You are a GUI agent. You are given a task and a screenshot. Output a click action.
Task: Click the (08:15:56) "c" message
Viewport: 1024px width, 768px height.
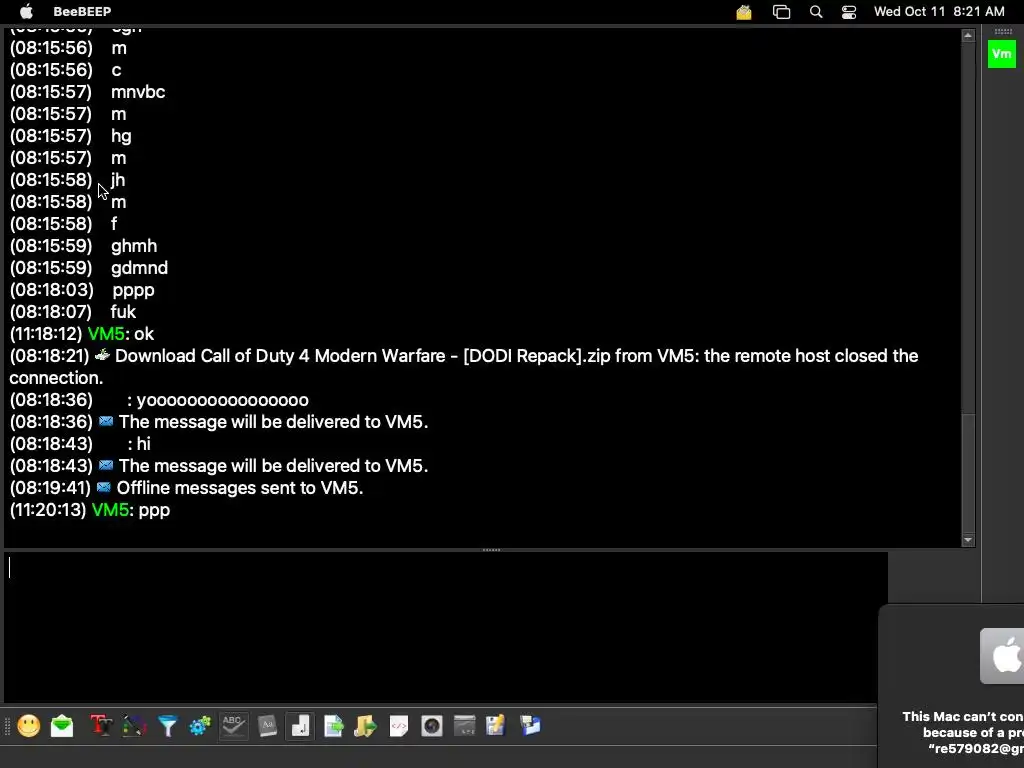pyautogui.click(x=116, y=70)
